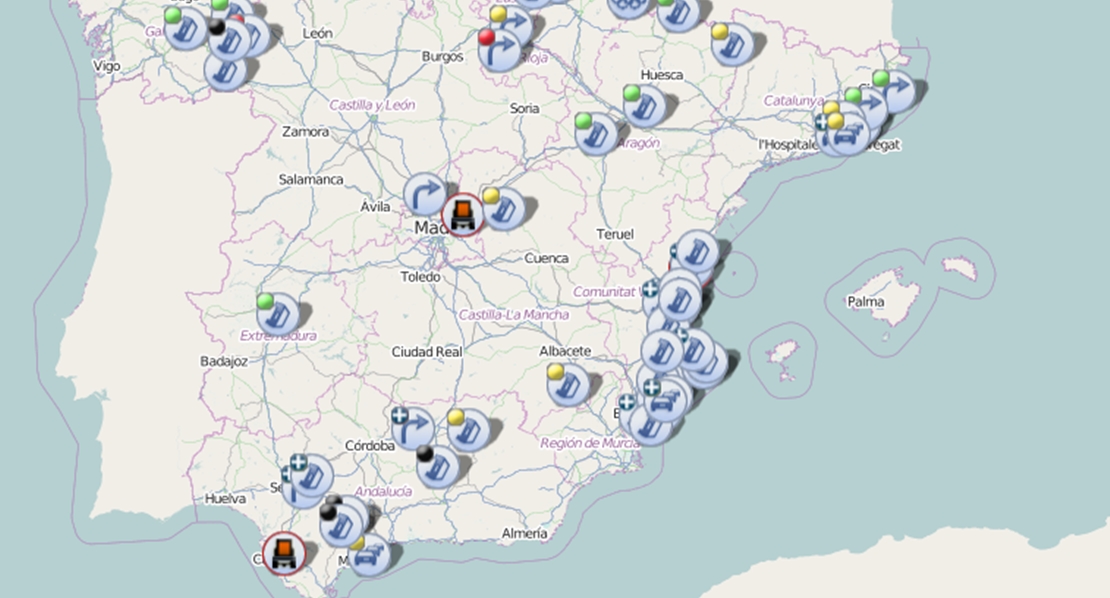This screenshot has height=598, width=1110.
Task: Click the Palma label on Mallorca
Action: (x=866, y=301)
